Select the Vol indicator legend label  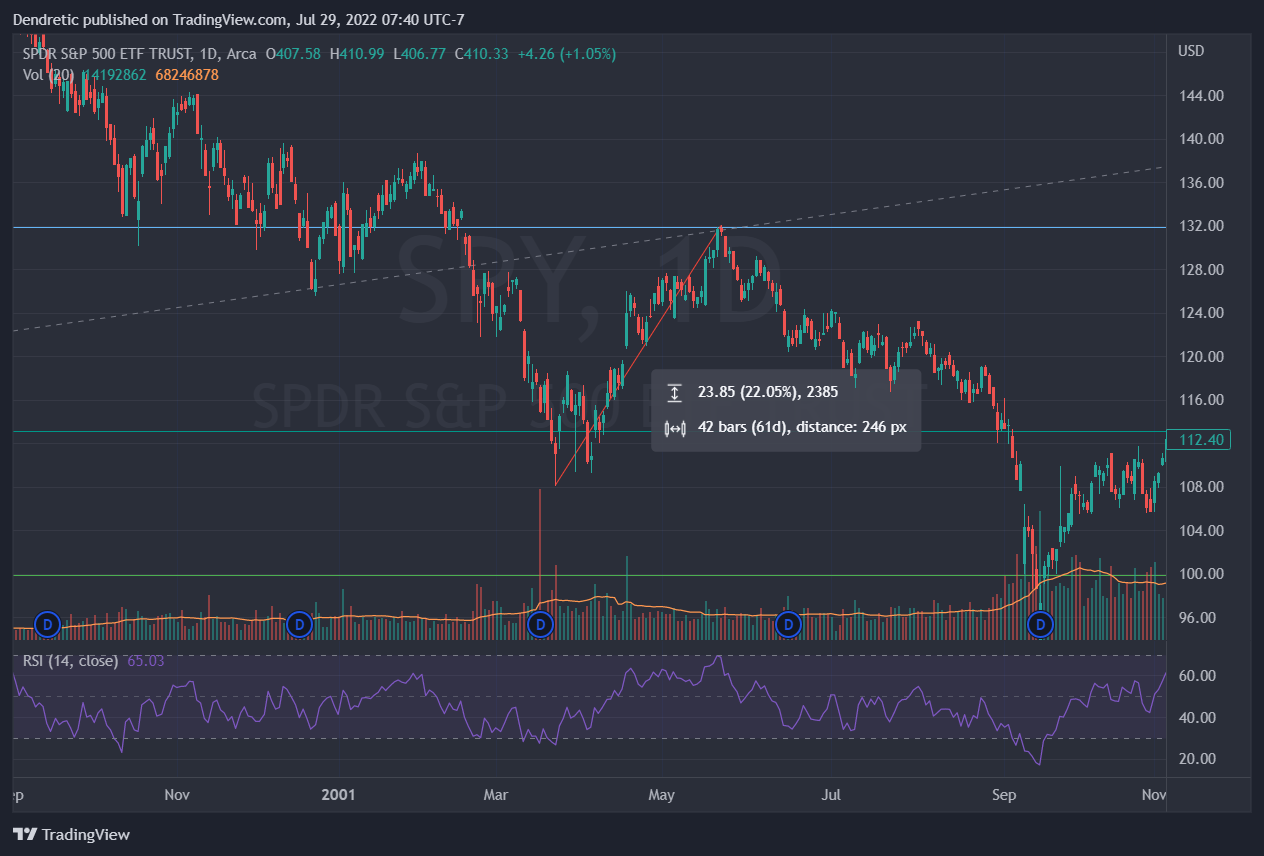50,75
